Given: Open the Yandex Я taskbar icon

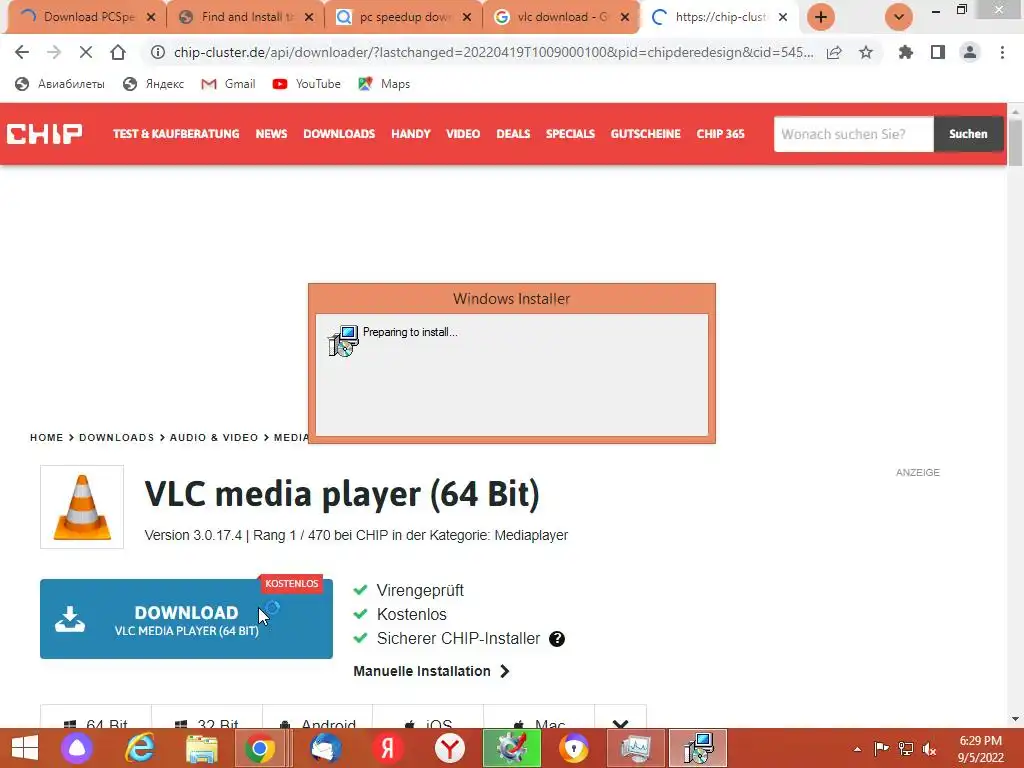Looking at the screenshot, I should 388,748.
